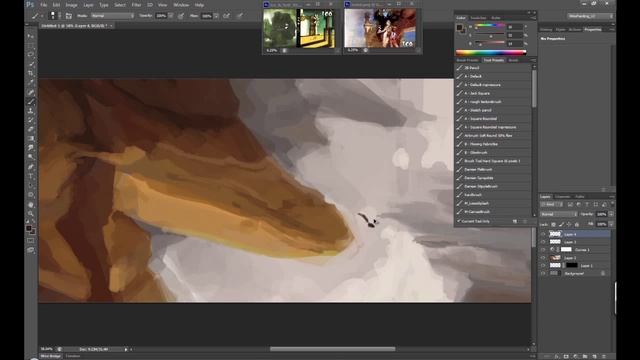
Task: Switch to the Swatches tab
Action: click(478, 18)
